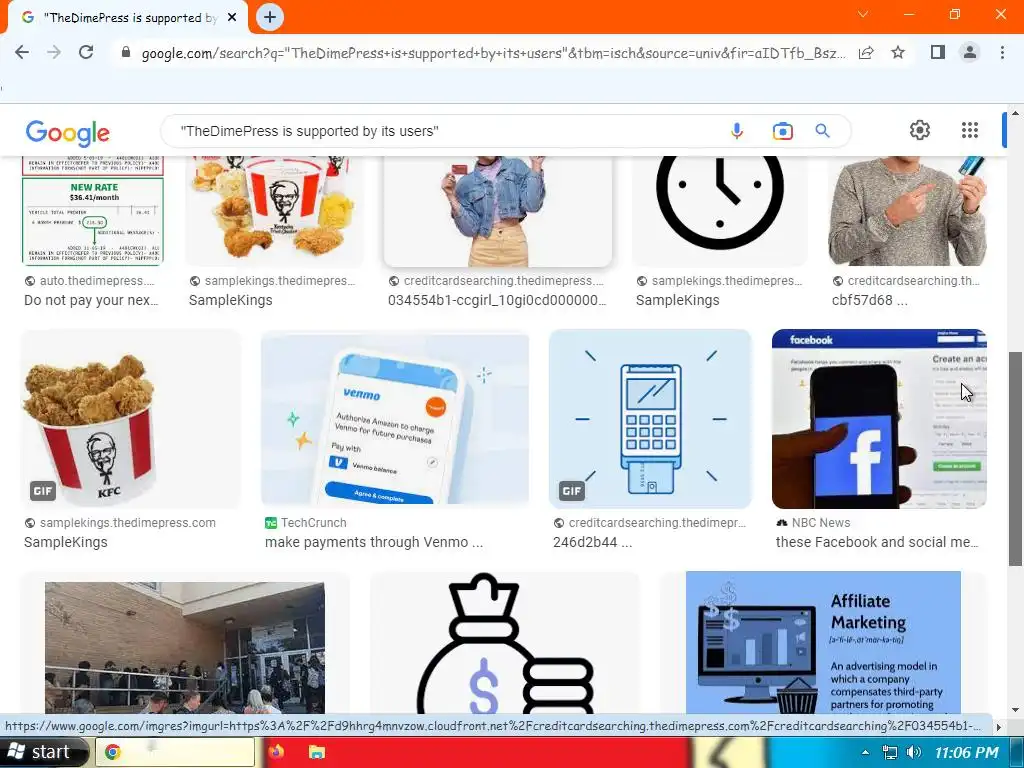
Task: Click the Google logo
Action: coord(68,133)
